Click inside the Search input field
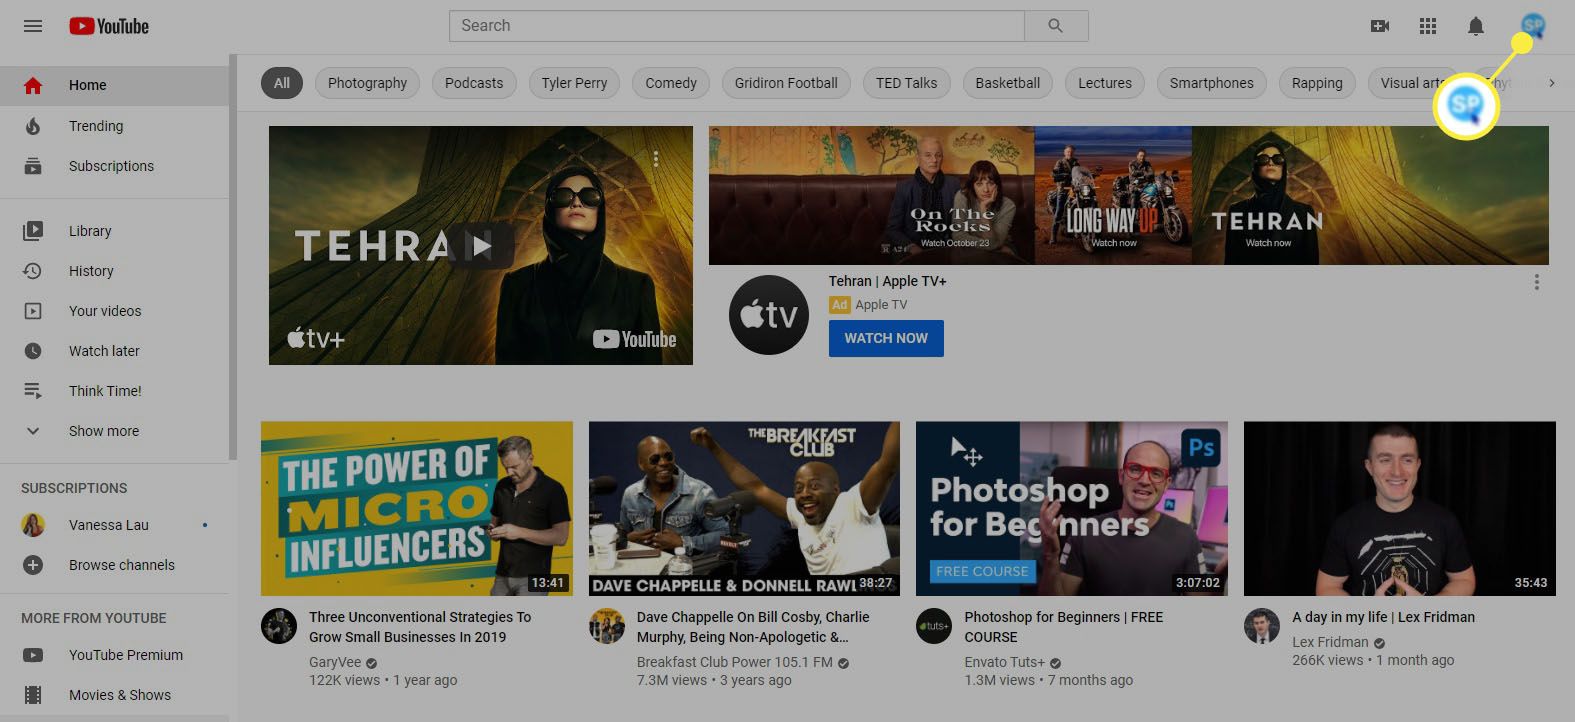The width and height of the screenshot is (1575, 722). 737,26
